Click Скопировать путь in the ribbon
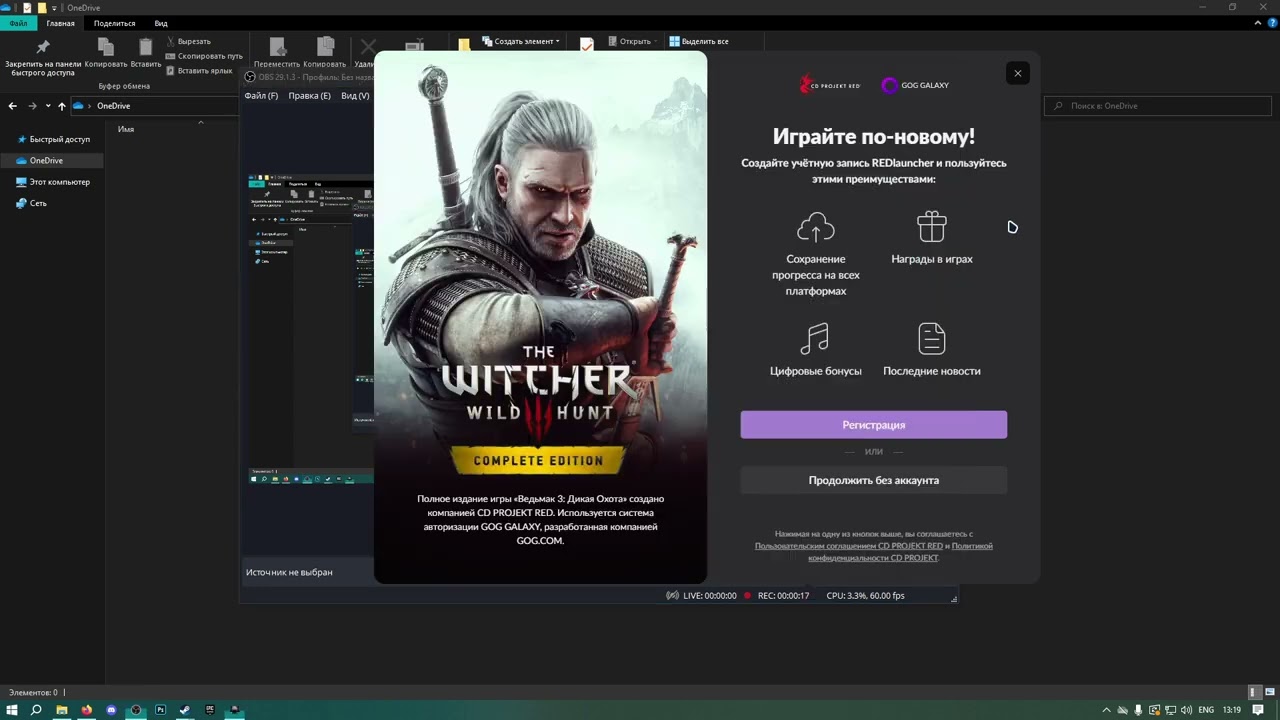This screenshot has width=1280, height=720. click(203, 56)
